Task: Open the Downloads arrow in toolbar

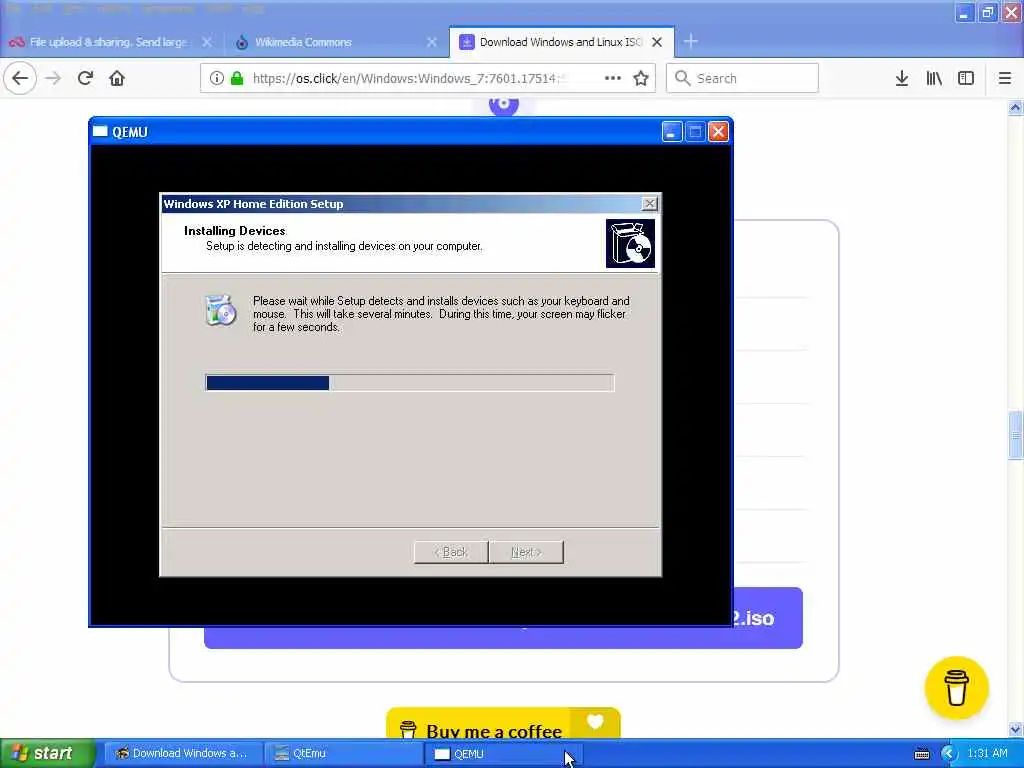Action: 901,78
